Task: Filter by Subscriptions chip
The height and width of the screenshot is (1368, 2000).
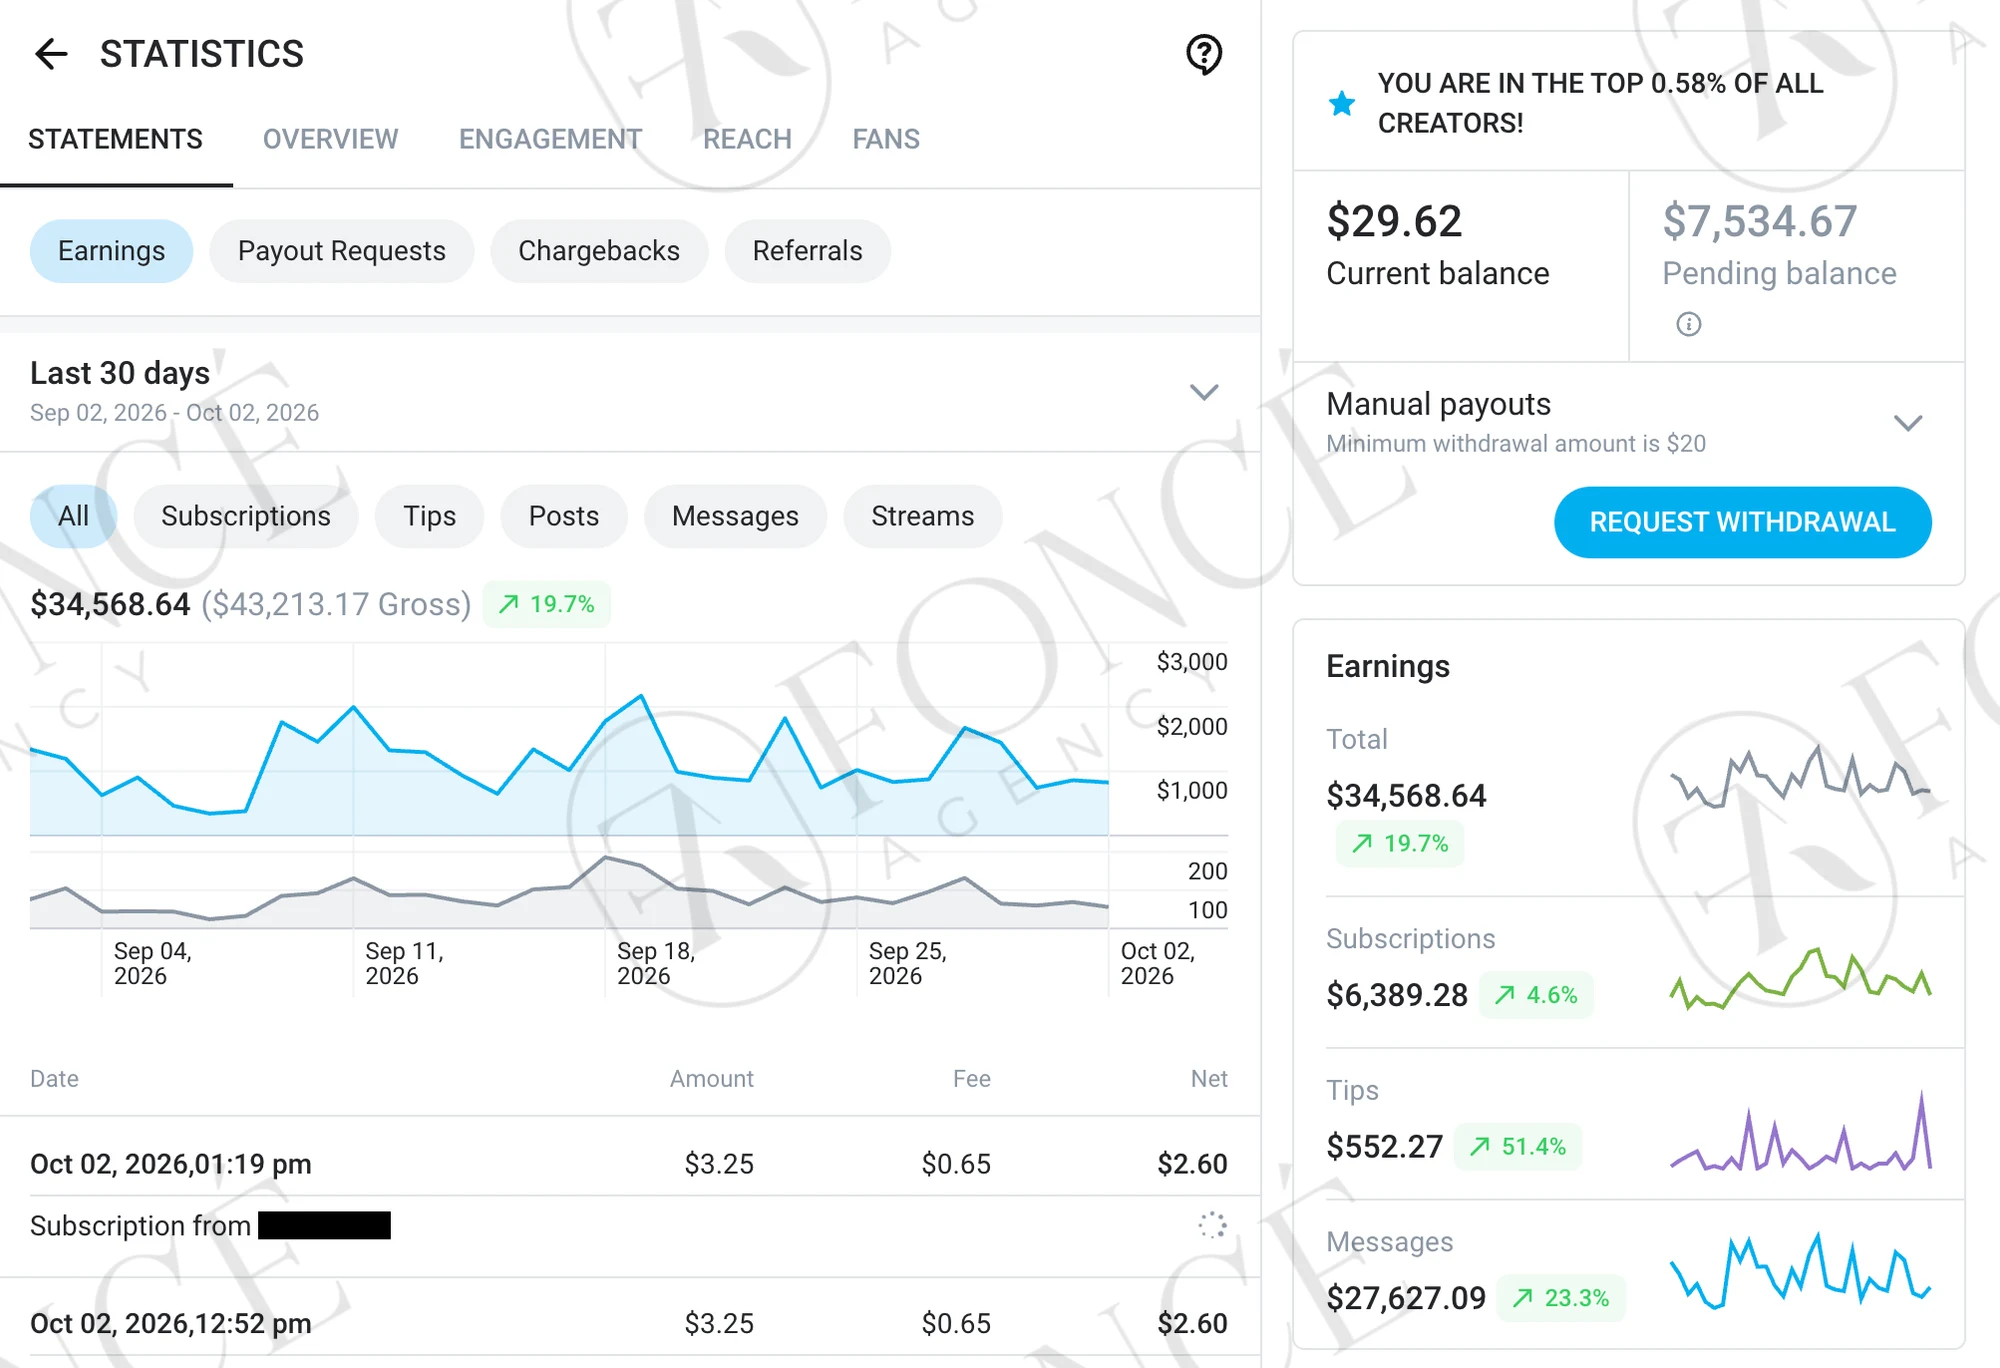Action: (245, 516)
